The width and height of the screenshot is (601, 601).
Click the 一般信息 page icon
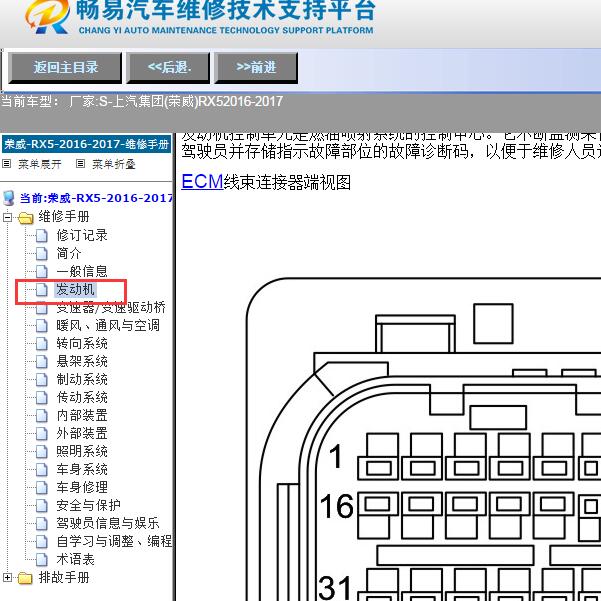tap(42, 272)
